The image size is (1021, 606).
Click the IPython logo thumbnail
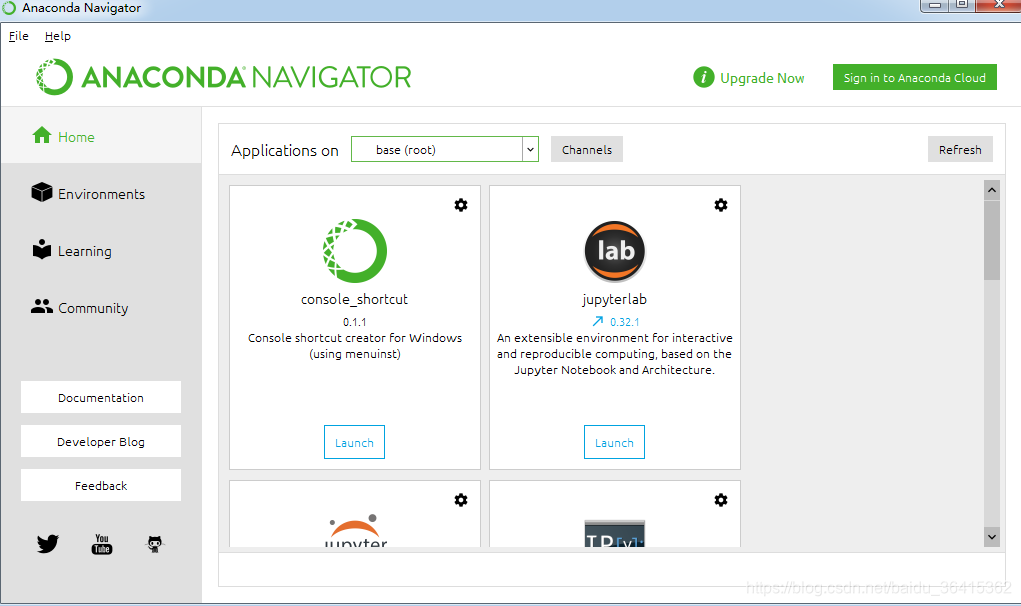click(615, 533)
